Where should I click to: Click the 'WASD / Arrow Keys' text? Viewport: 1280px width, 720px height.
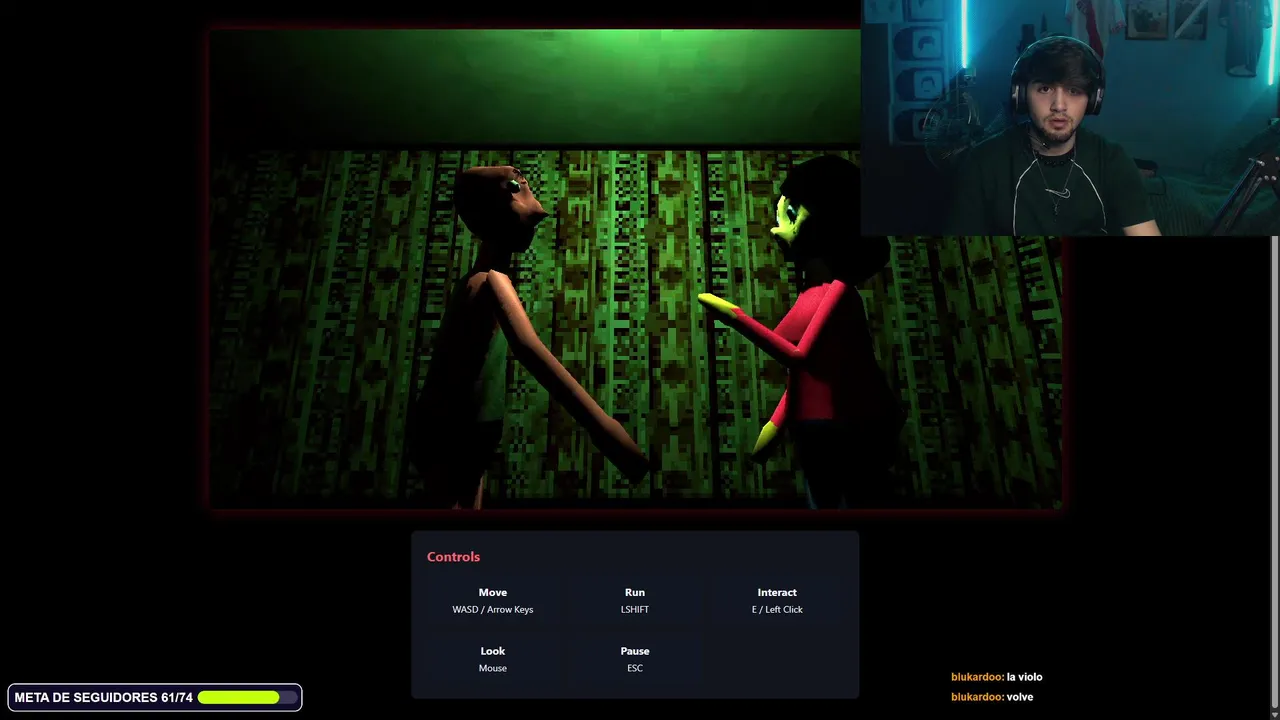[x=493, y=609]
